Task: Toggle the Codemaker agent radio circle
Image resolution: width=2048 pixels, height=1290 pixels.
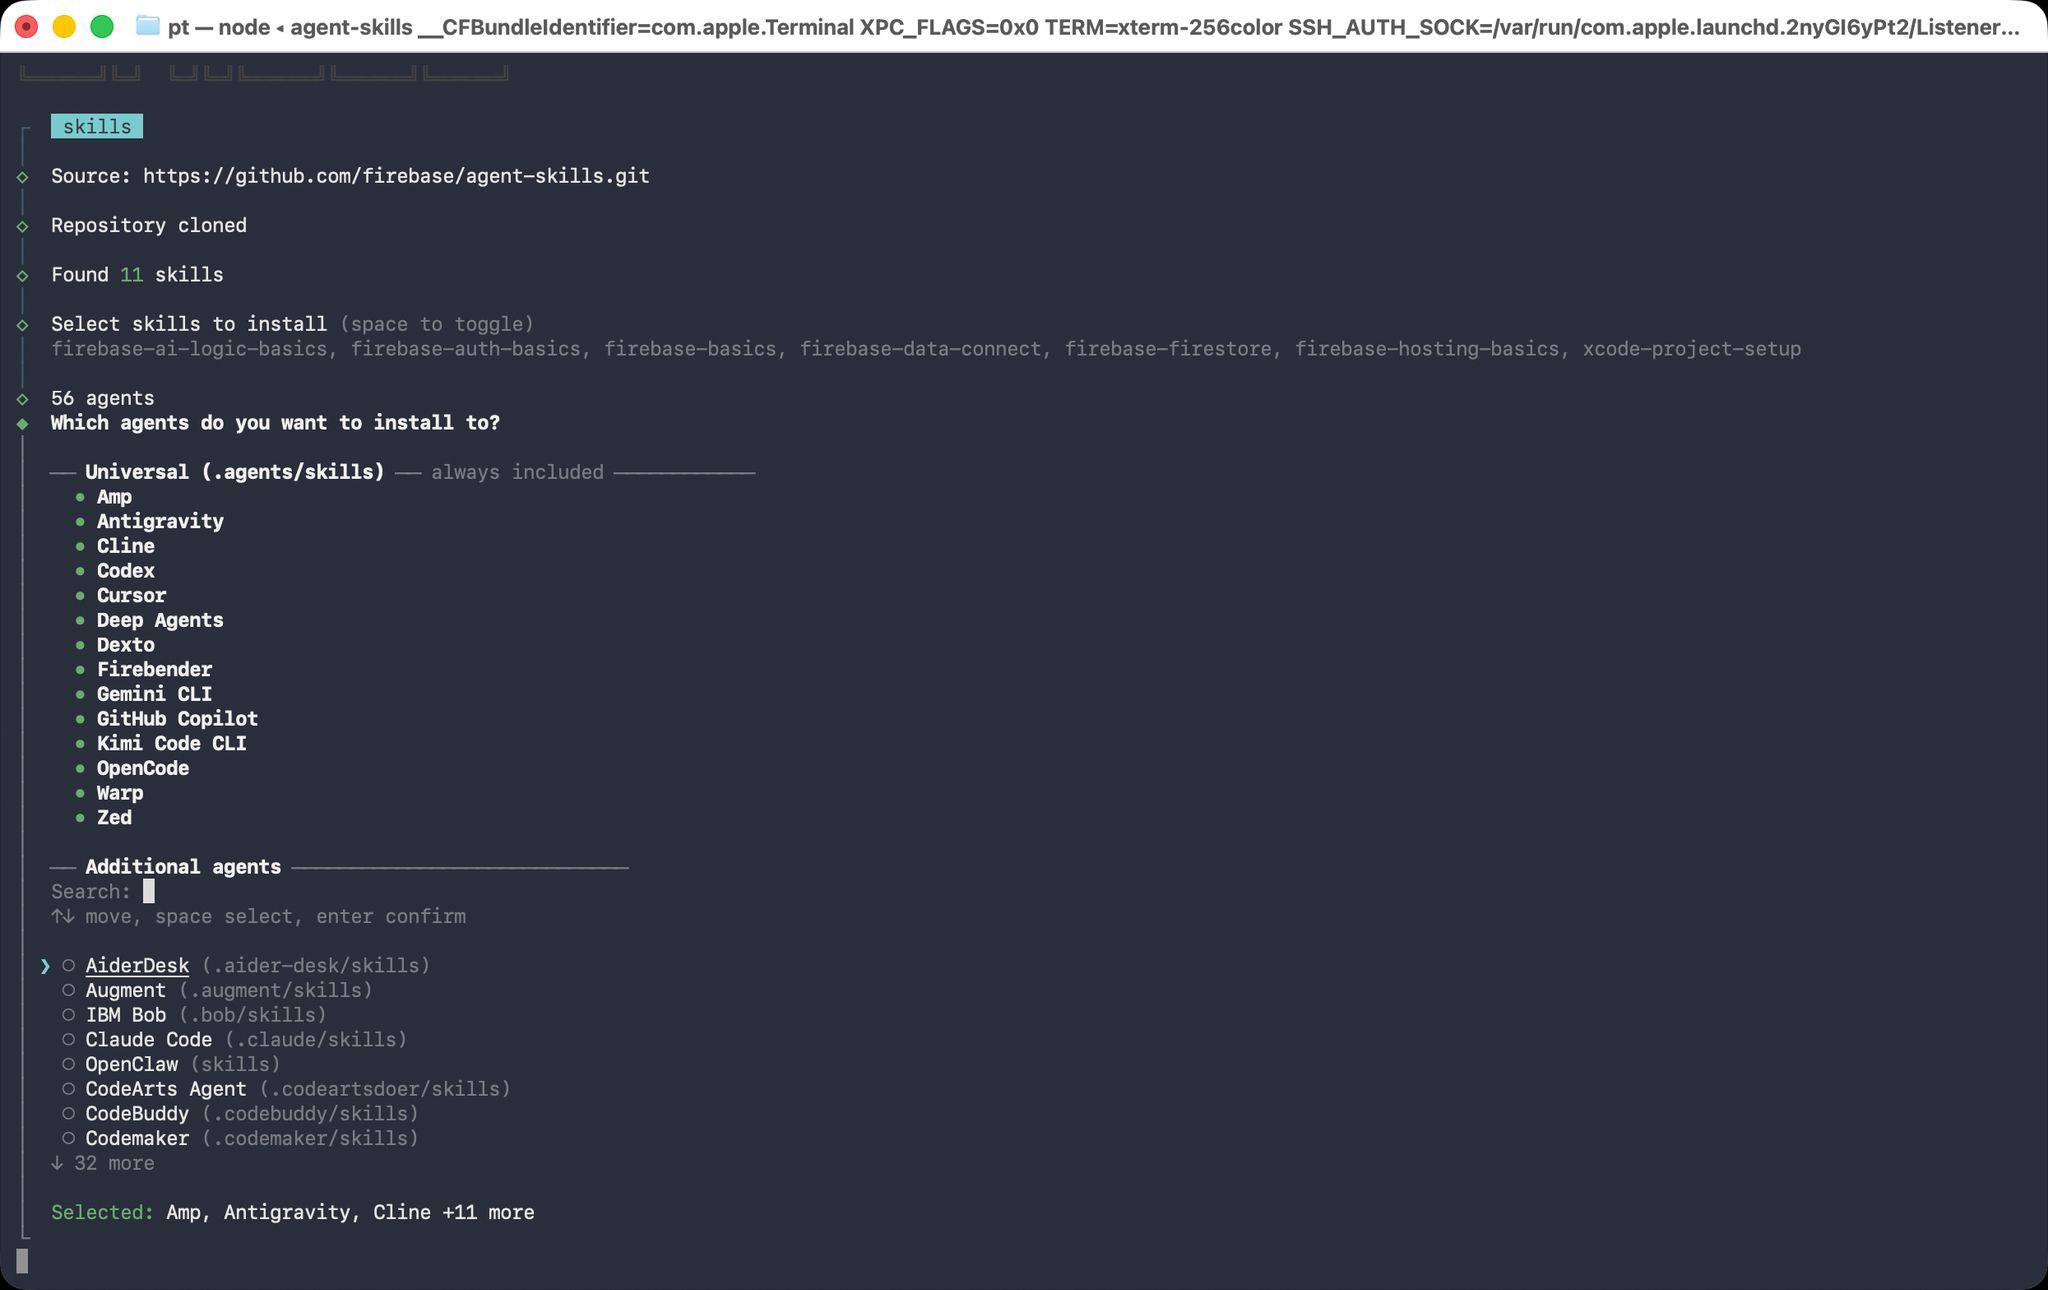Action: pyautogui.click(x=69, y=1139)
